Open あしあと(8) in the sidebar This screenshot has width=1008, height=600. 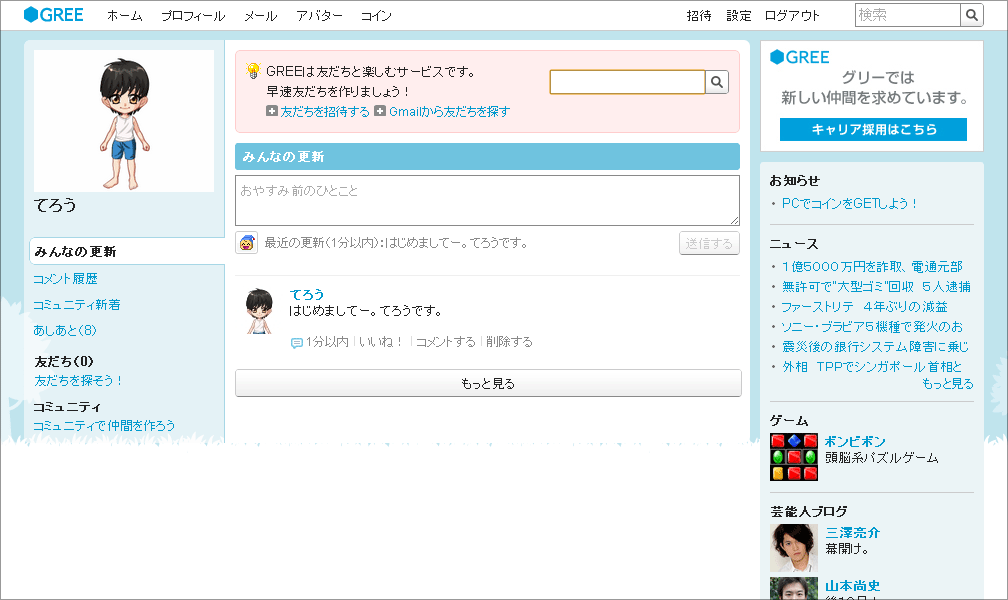[65, 330]
